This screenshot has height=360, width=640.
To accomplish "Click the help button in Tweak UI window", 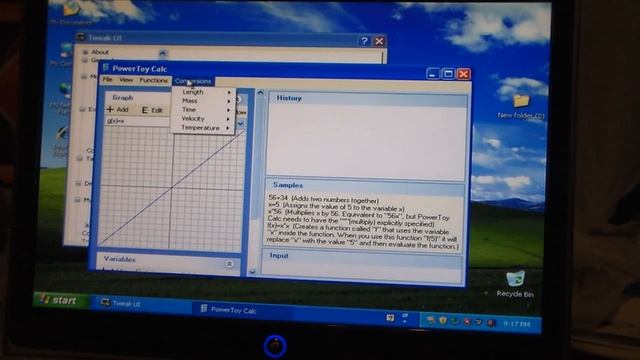I will [364, 41].
